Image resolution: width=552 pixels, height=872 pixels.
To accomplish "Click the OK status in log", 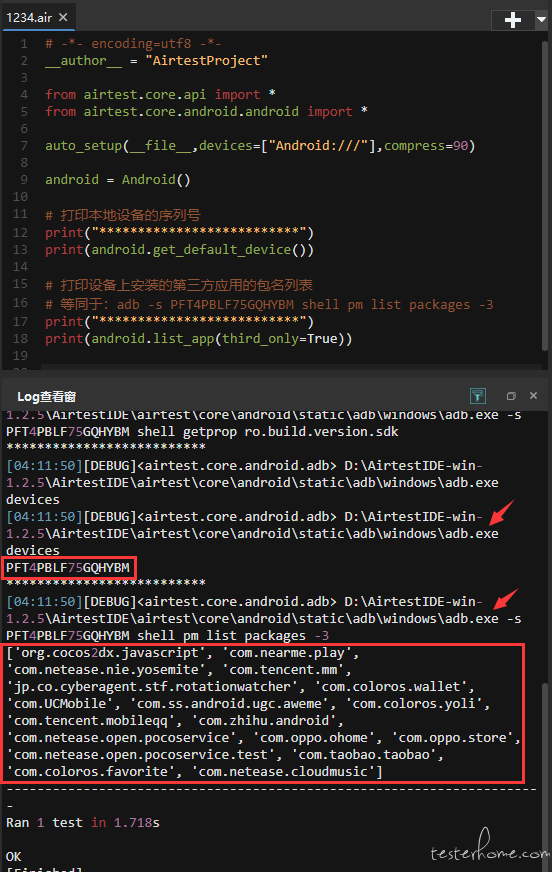I will [x=14, y=856].
